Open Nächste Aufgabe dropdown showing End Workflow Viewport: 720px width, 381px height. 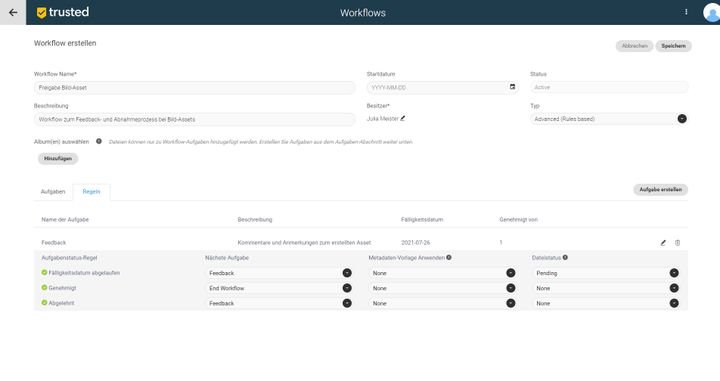click(x=279, y=288)
